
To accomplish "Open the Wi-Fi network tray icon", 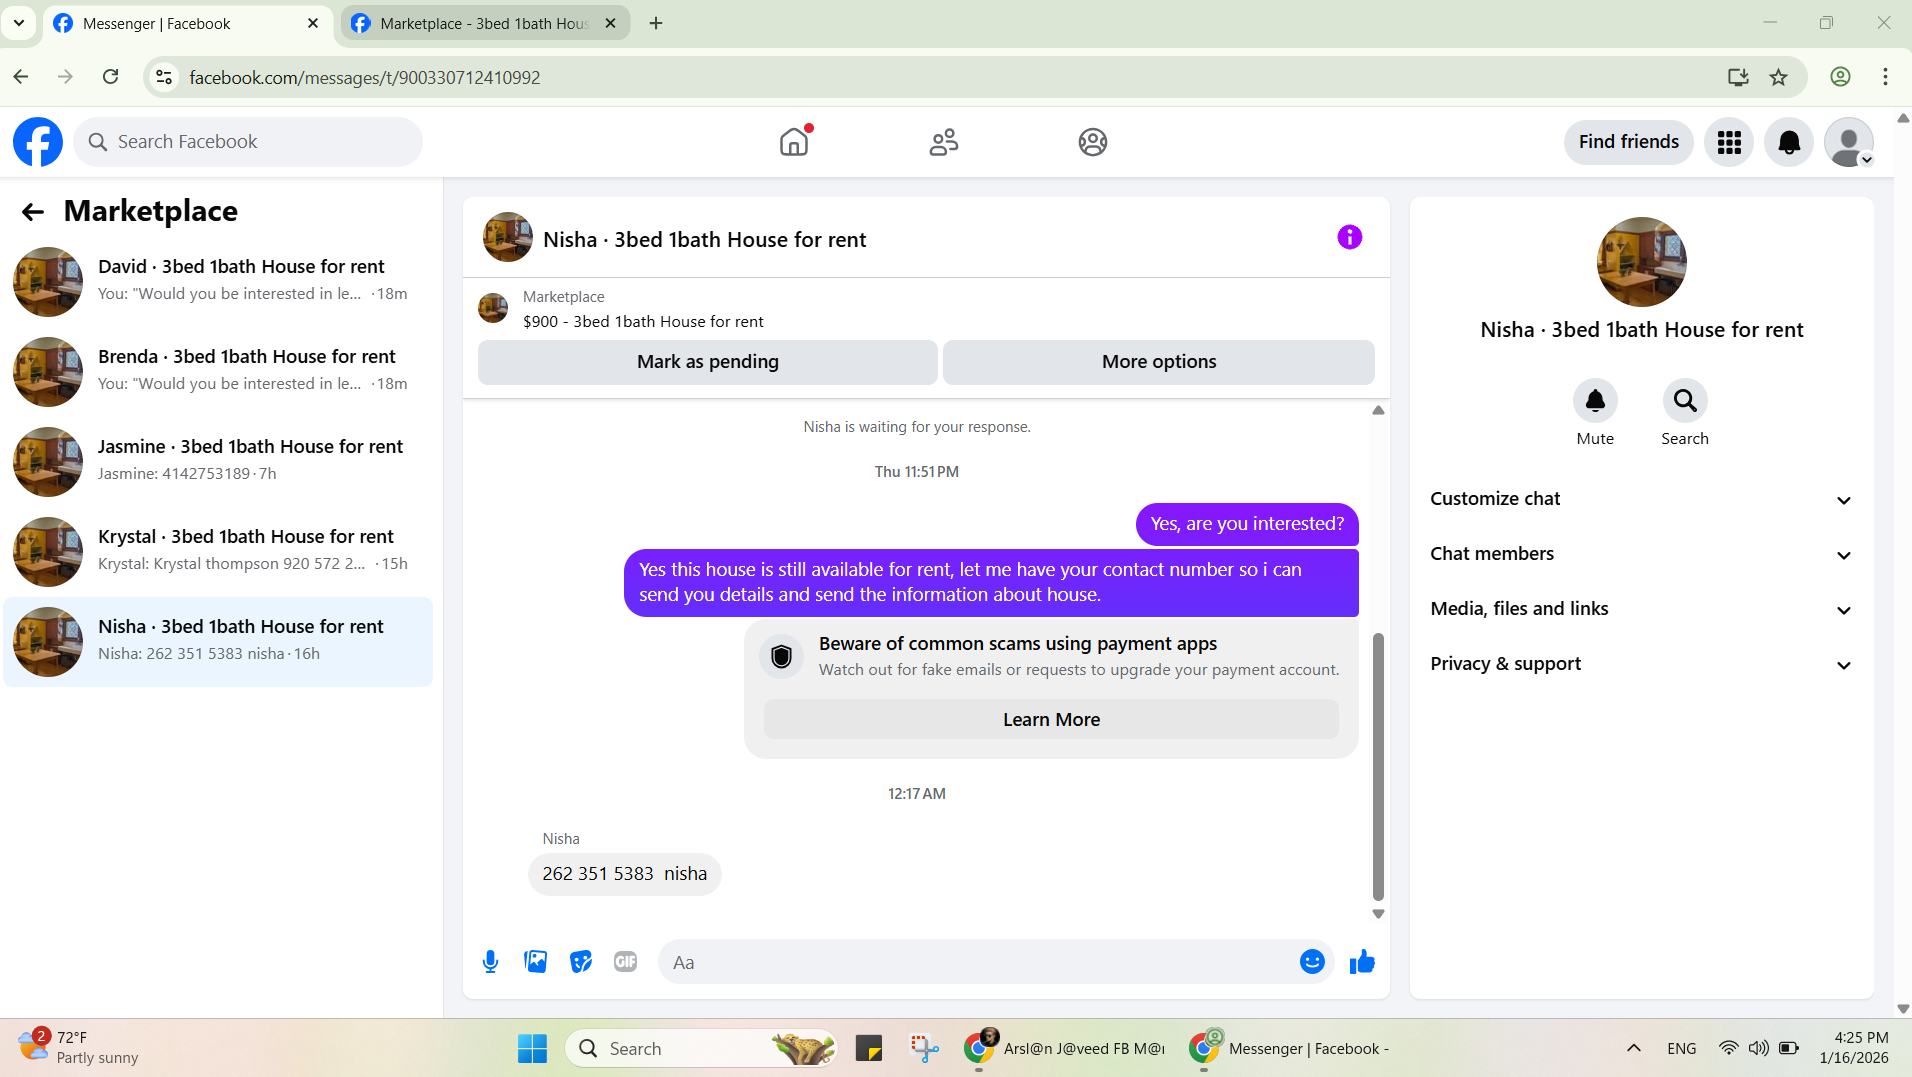I will (x=1728, y=1048).
